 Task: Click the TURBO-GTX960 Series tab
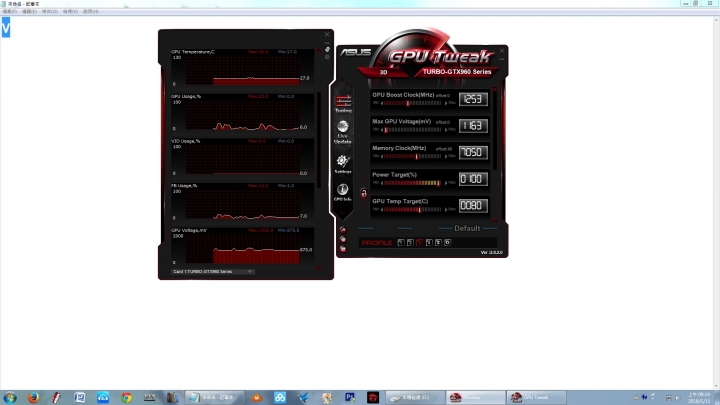[x=457, y=72]
